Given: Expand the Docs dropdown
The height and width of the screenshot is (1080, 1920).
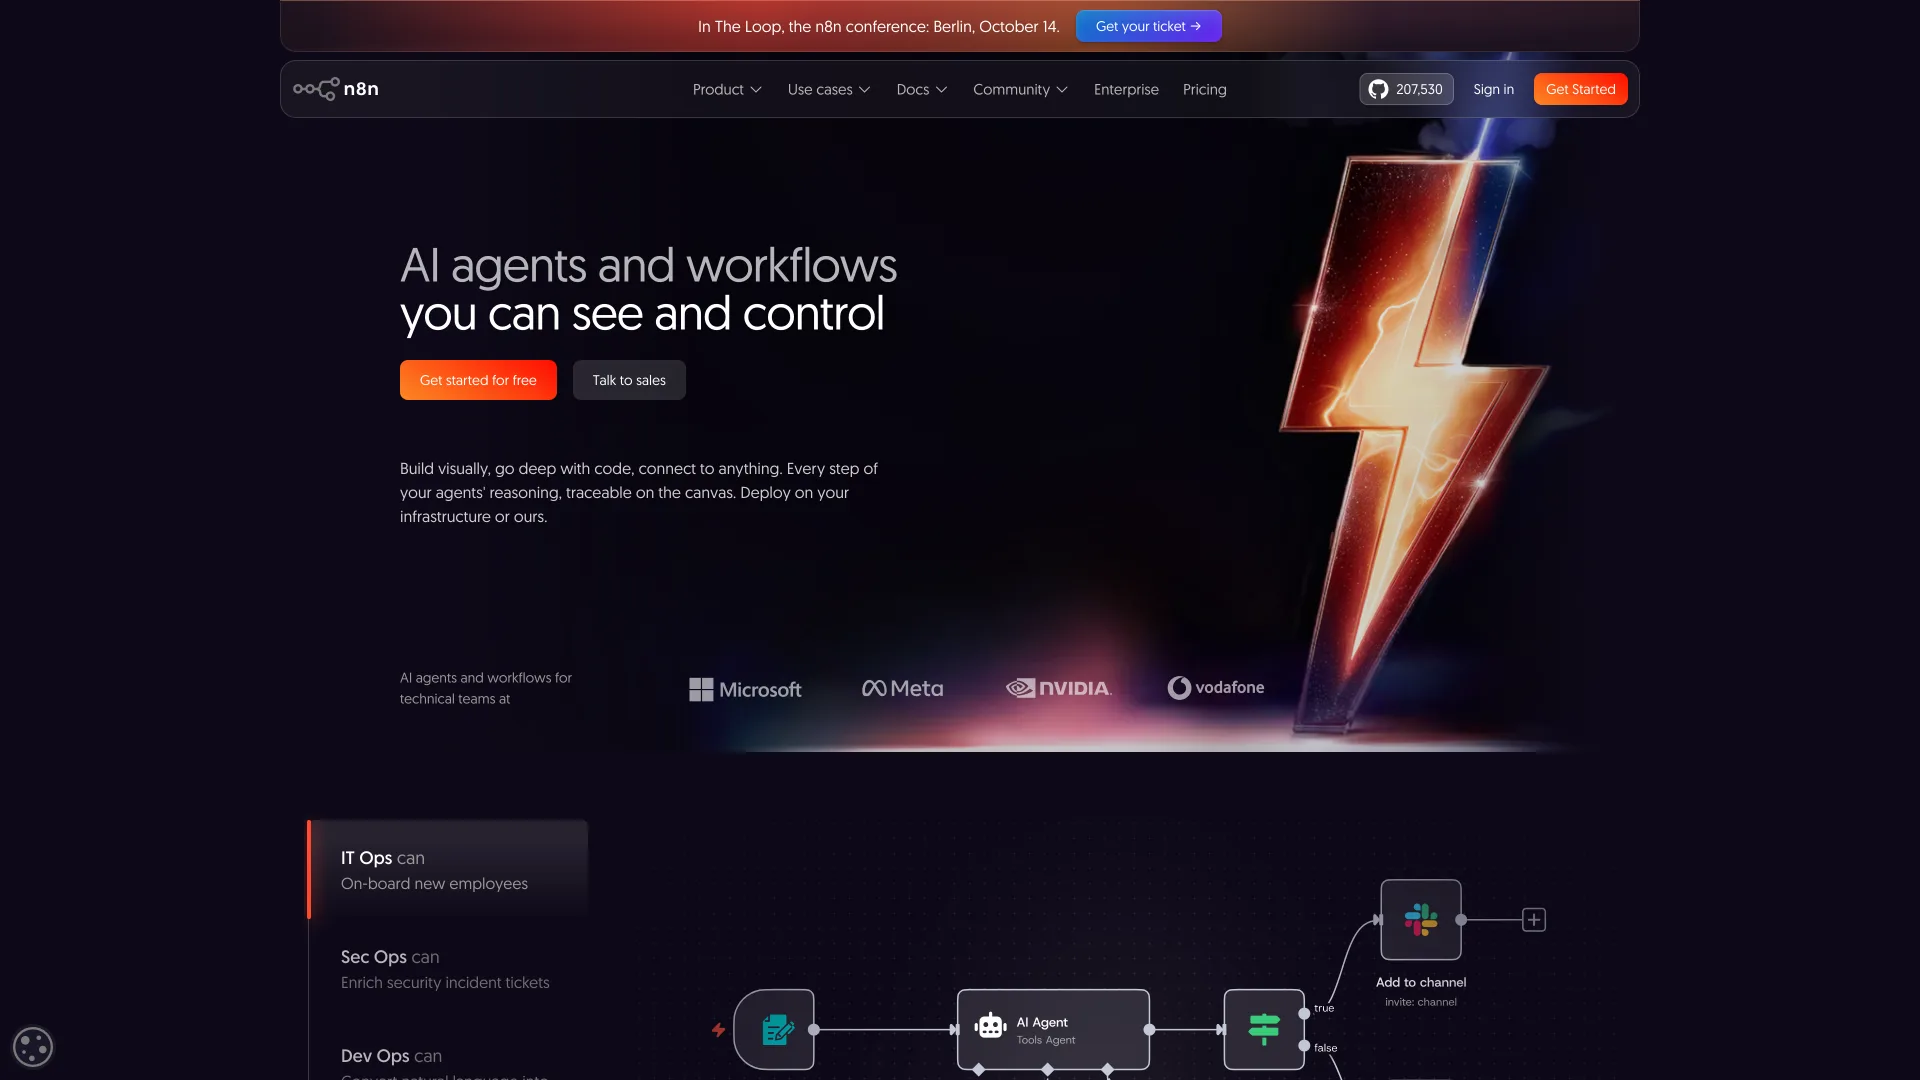Looking at the screenshot, I should click(x=922, y=89).
